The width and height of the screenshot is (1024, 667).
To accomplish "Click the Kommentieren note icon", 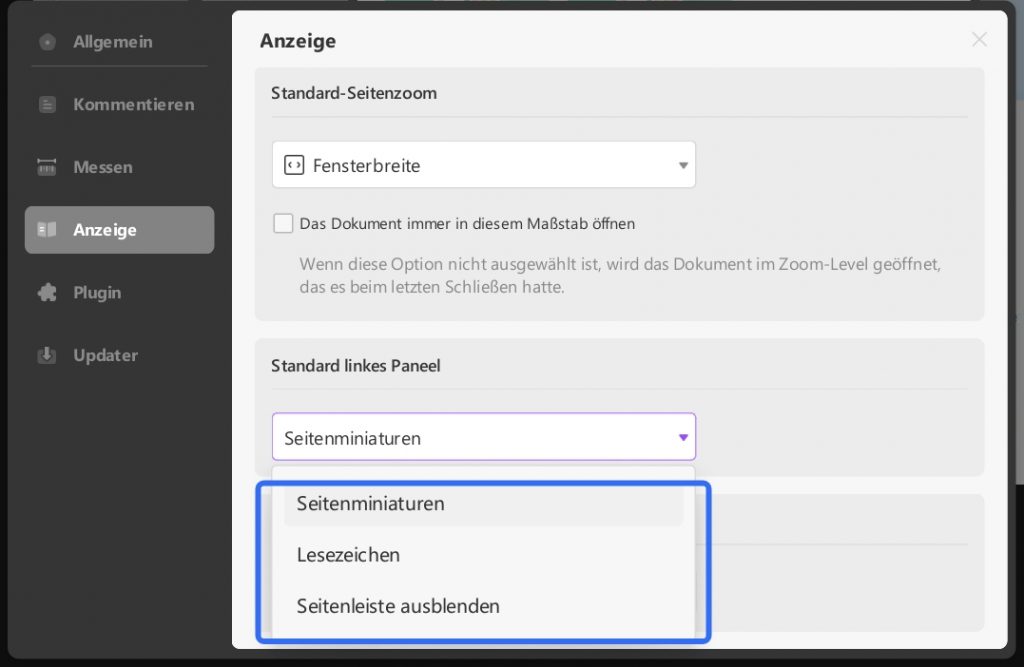I will coord(47,105).
